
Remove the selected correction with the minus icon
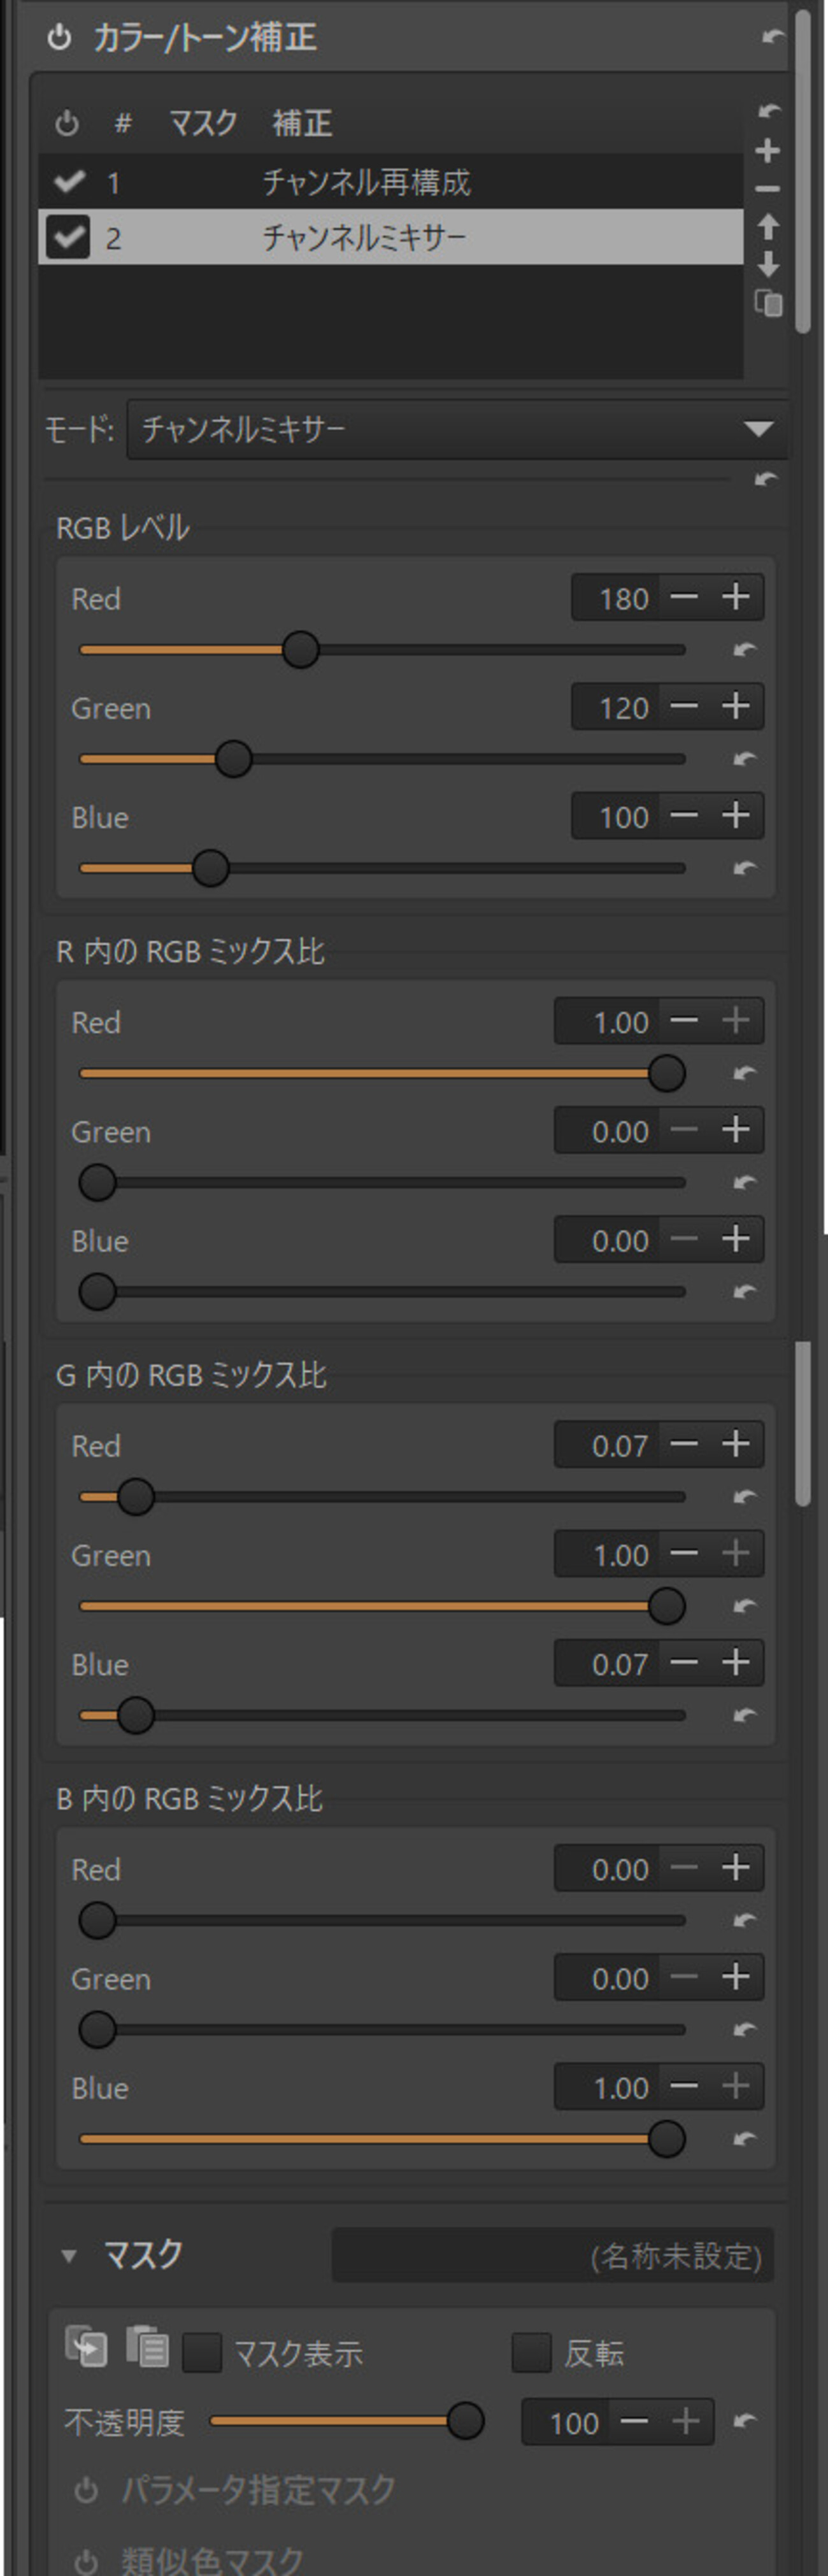pyautogui.click(x=767, y=189)
